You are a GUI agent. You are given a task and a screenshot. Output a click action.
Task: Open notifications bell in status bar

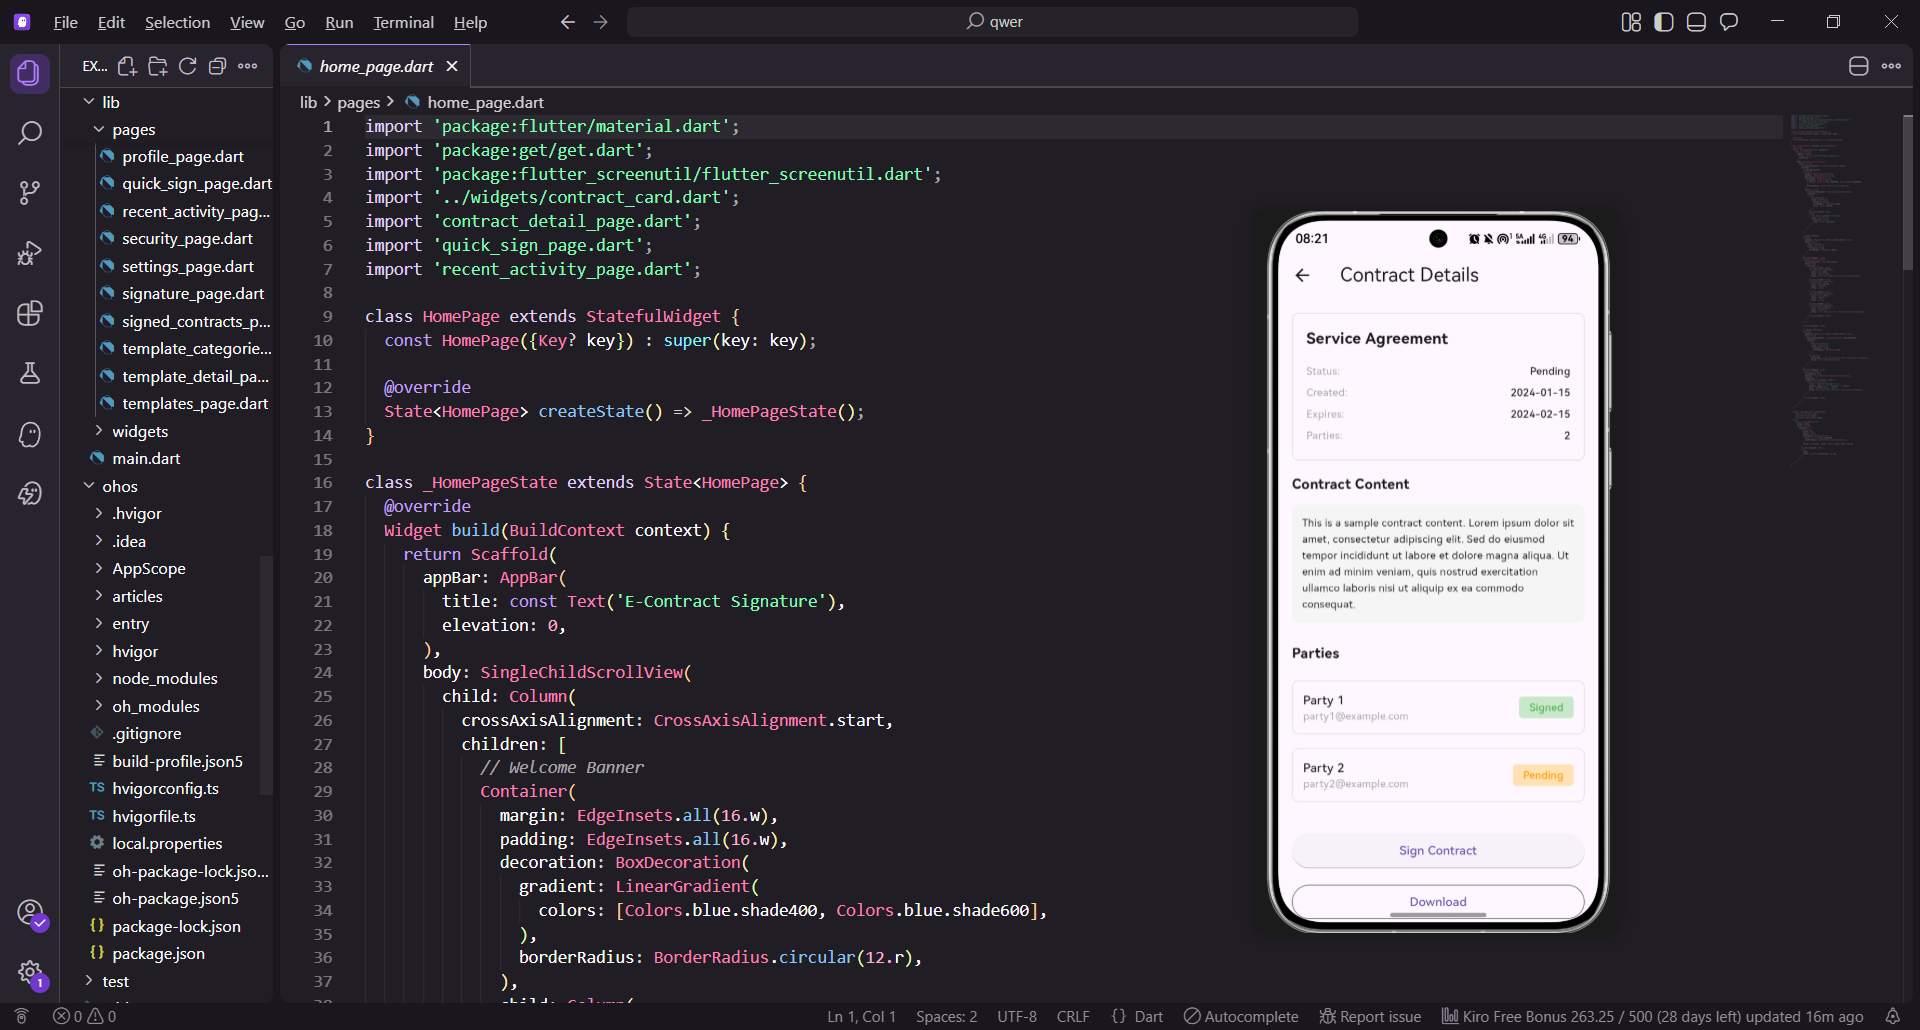coord(1892,1016)
